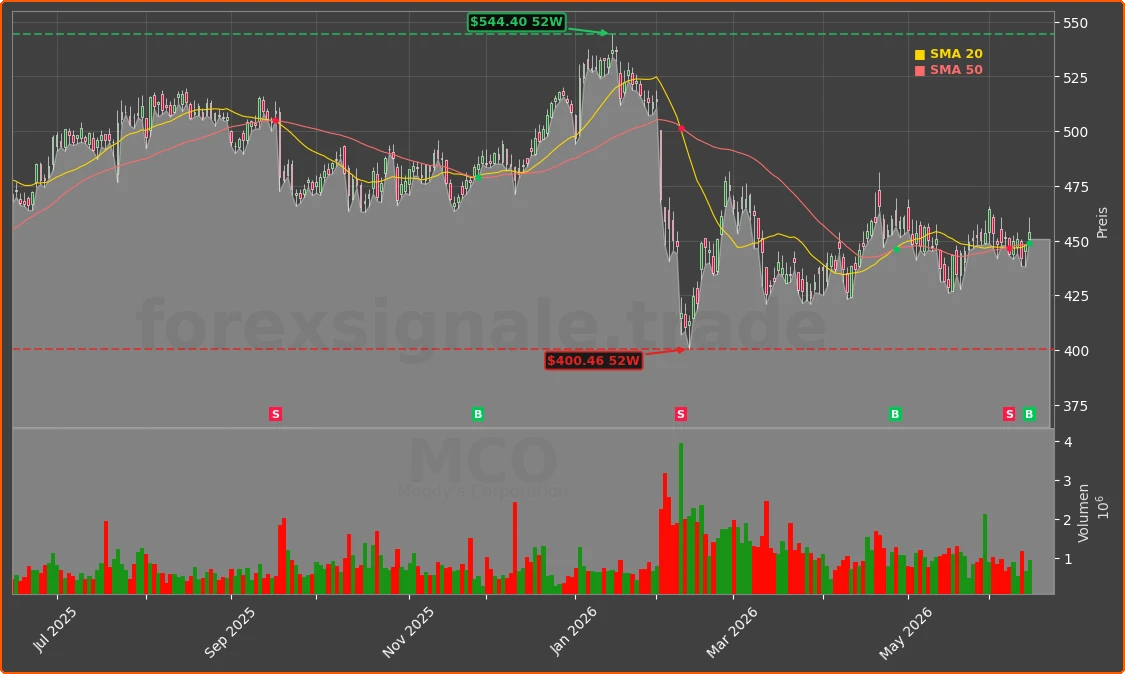This screenshot has width=1125, height=674.
Task: Click the 450 price axis value
Action: click(x=1075, y=242)
